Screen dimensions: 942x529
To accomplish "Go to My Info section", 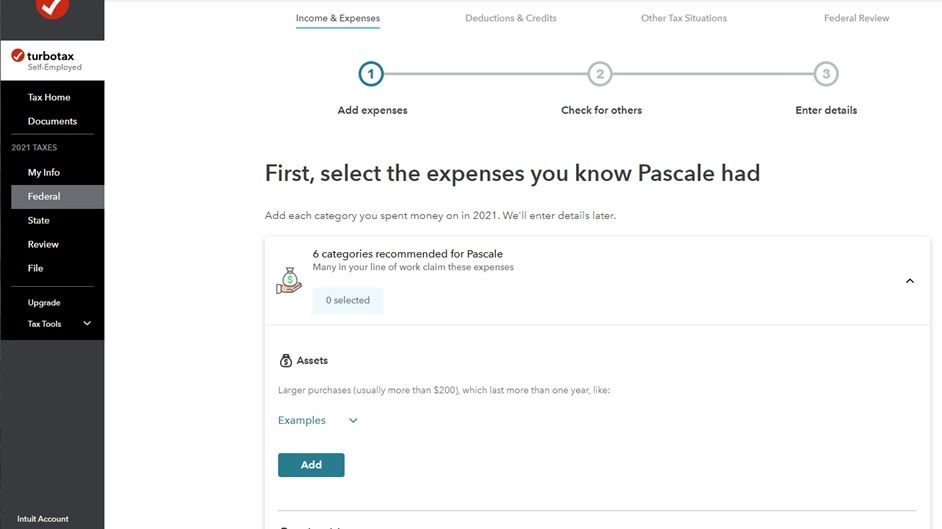I will (x=44, y=173).
